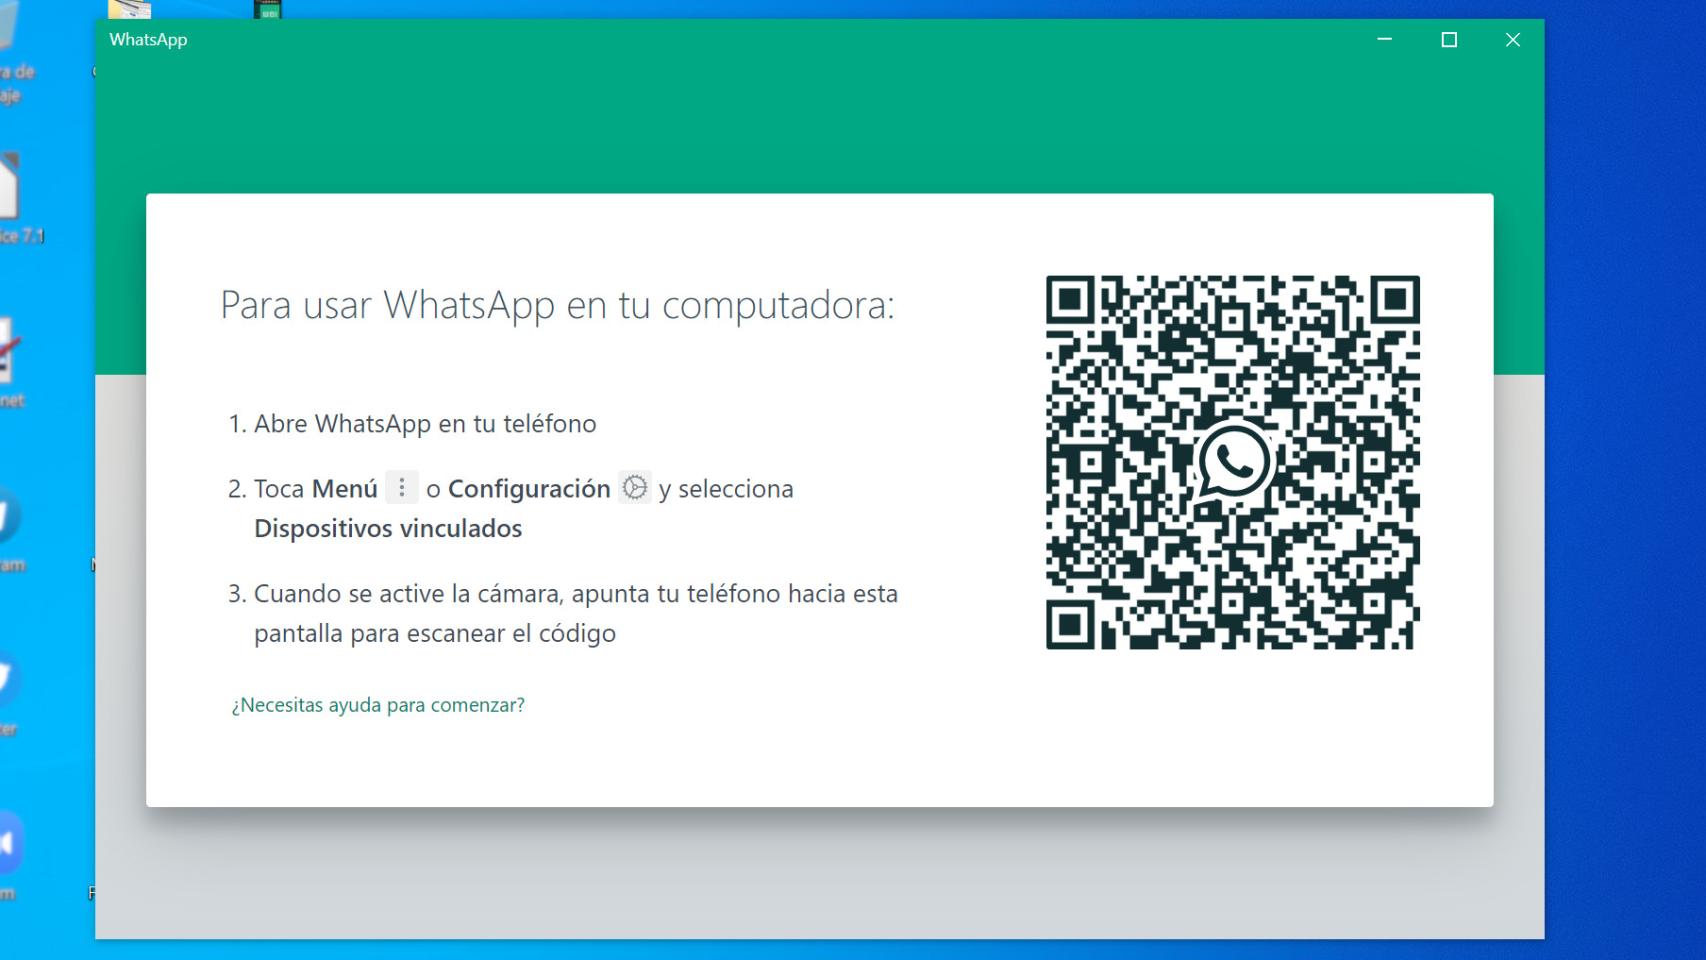Click the WhatsApp QR code

[x=1232, y=462]
